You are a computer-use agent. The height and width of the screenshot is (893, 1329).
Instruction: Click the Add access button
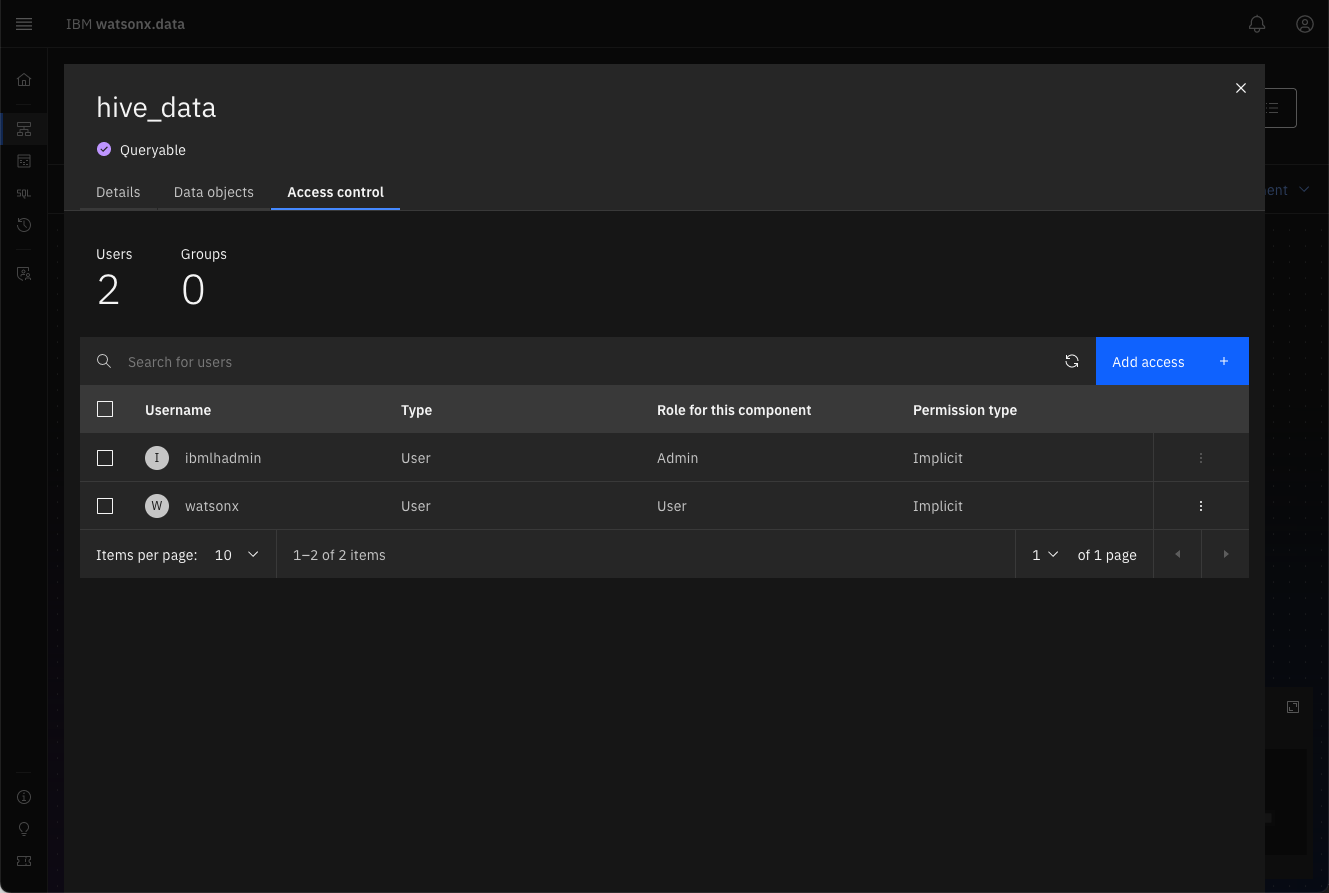coord(1172,361)
